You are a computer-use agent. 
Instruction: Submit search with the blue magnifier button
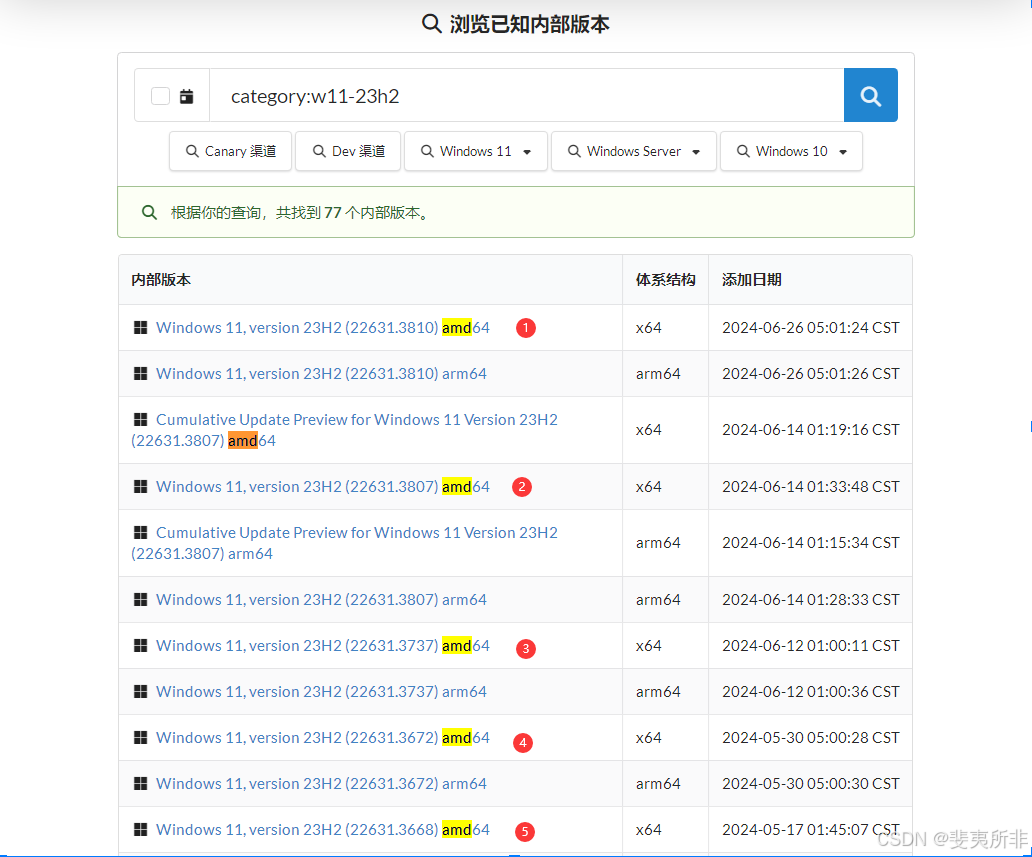coord(871,95)
